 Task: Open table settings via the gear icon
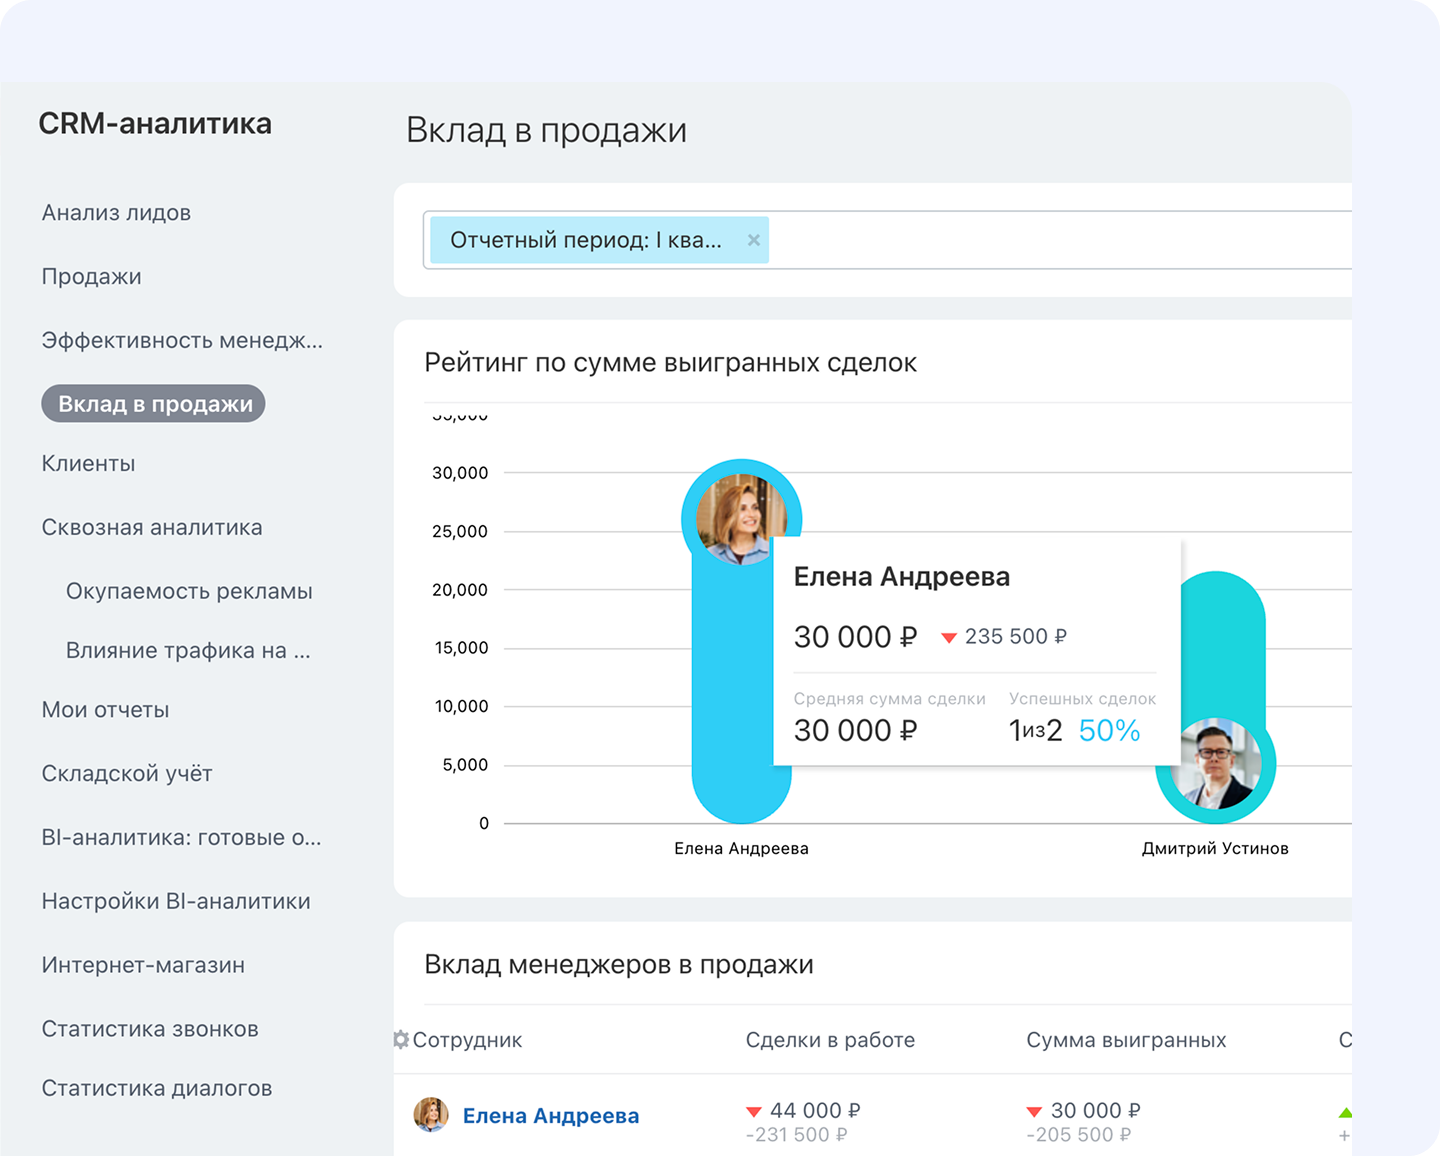point(400,1040)
